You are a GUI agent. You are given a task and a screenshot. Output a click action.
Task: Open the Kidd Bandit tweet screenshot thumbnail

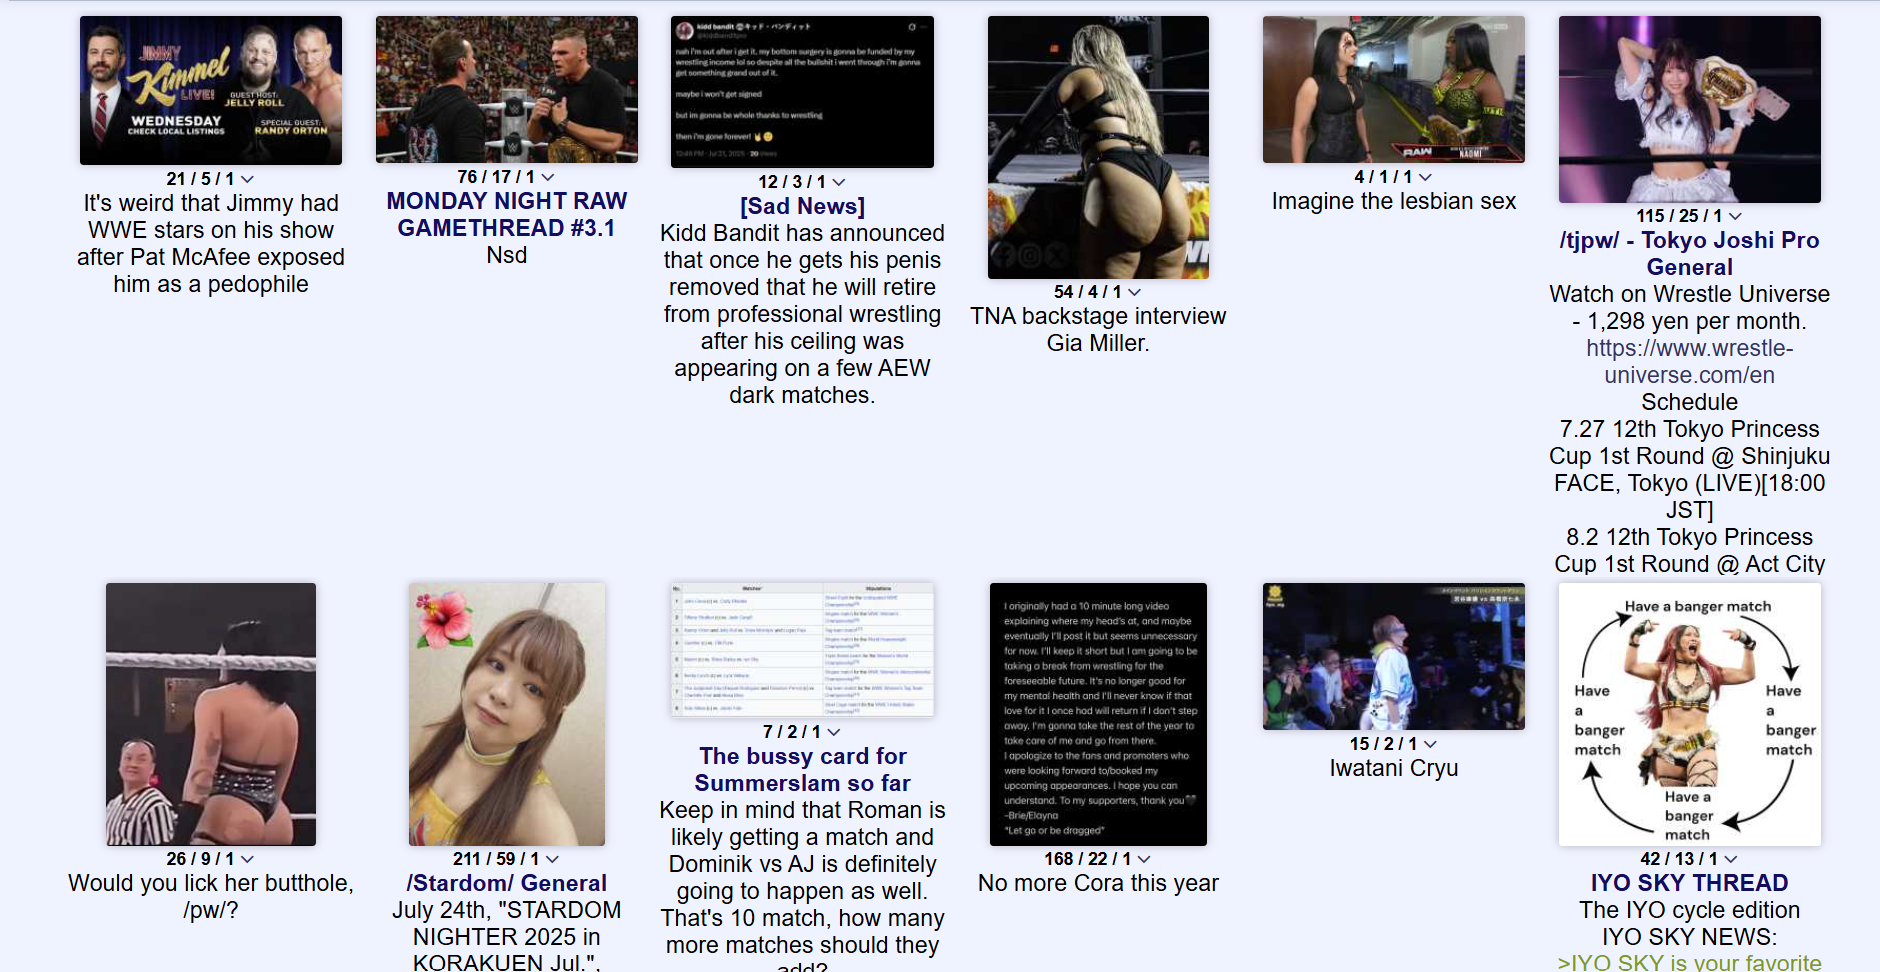click(x=802, y=92)
